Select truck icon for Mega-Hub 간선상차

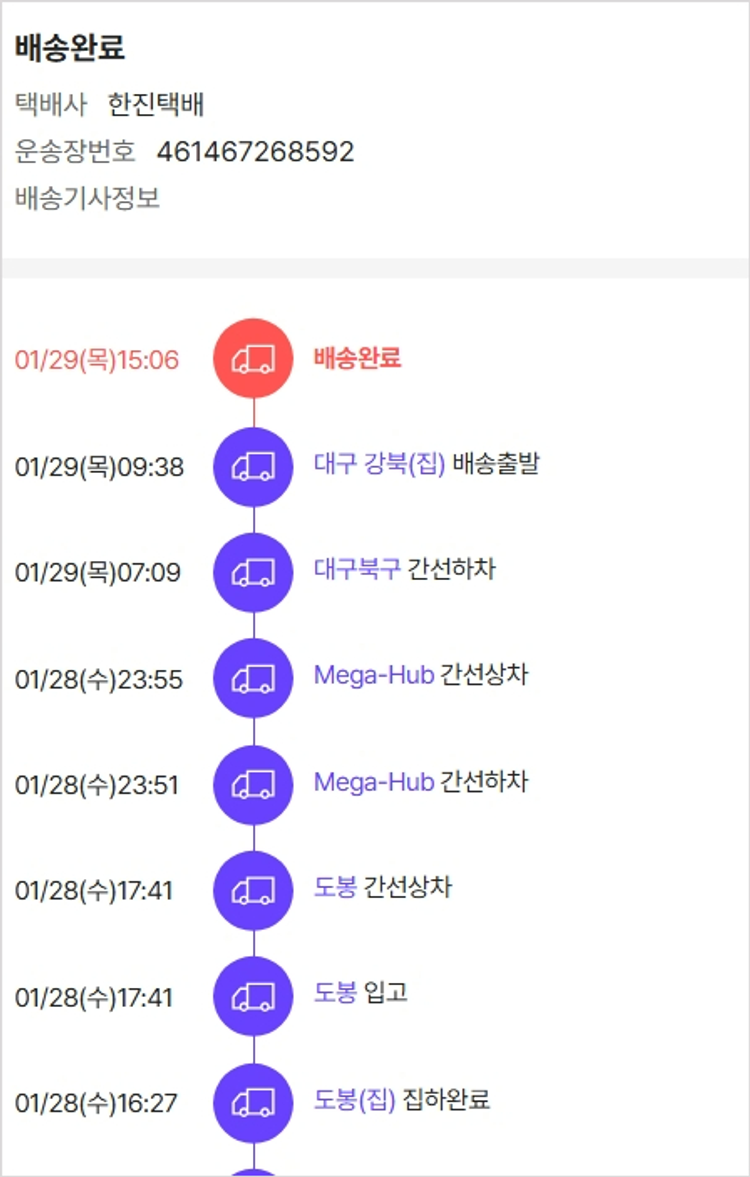pyautogui.click(x=253, y=678)
